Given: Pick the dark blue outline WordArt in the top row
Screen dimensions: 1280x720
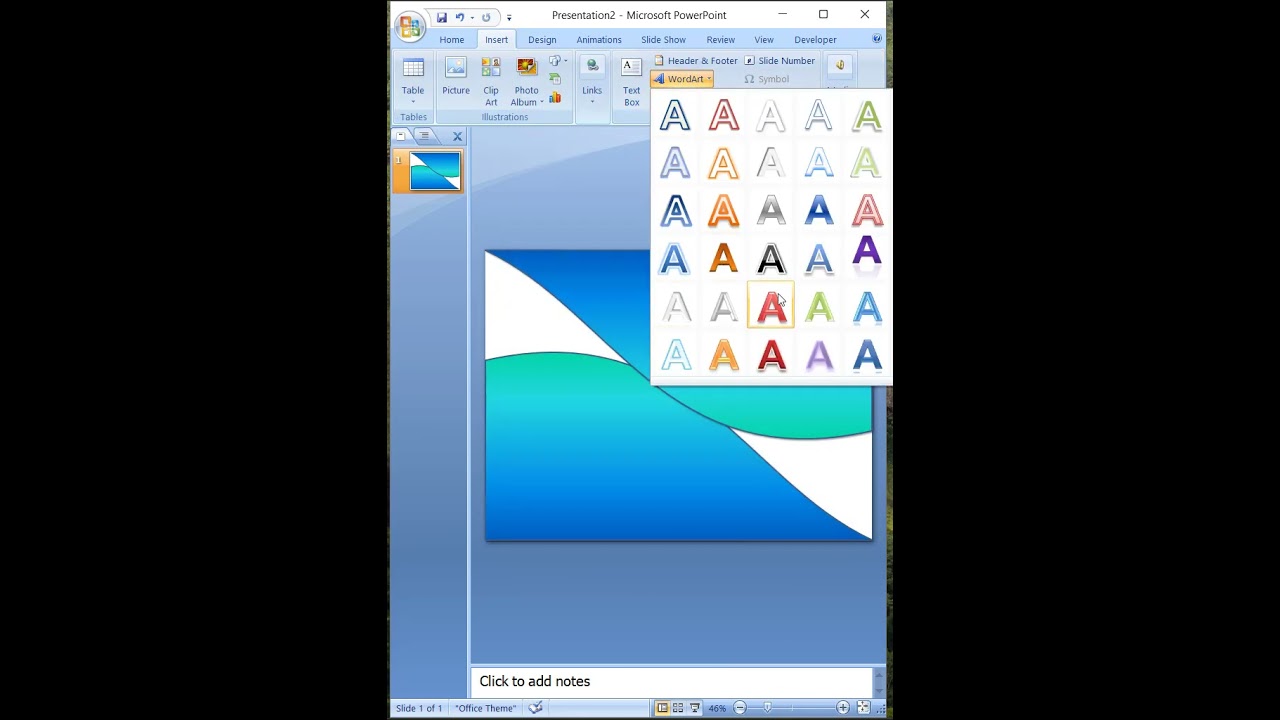Looking at the screenshot, I should coord(675,116).
